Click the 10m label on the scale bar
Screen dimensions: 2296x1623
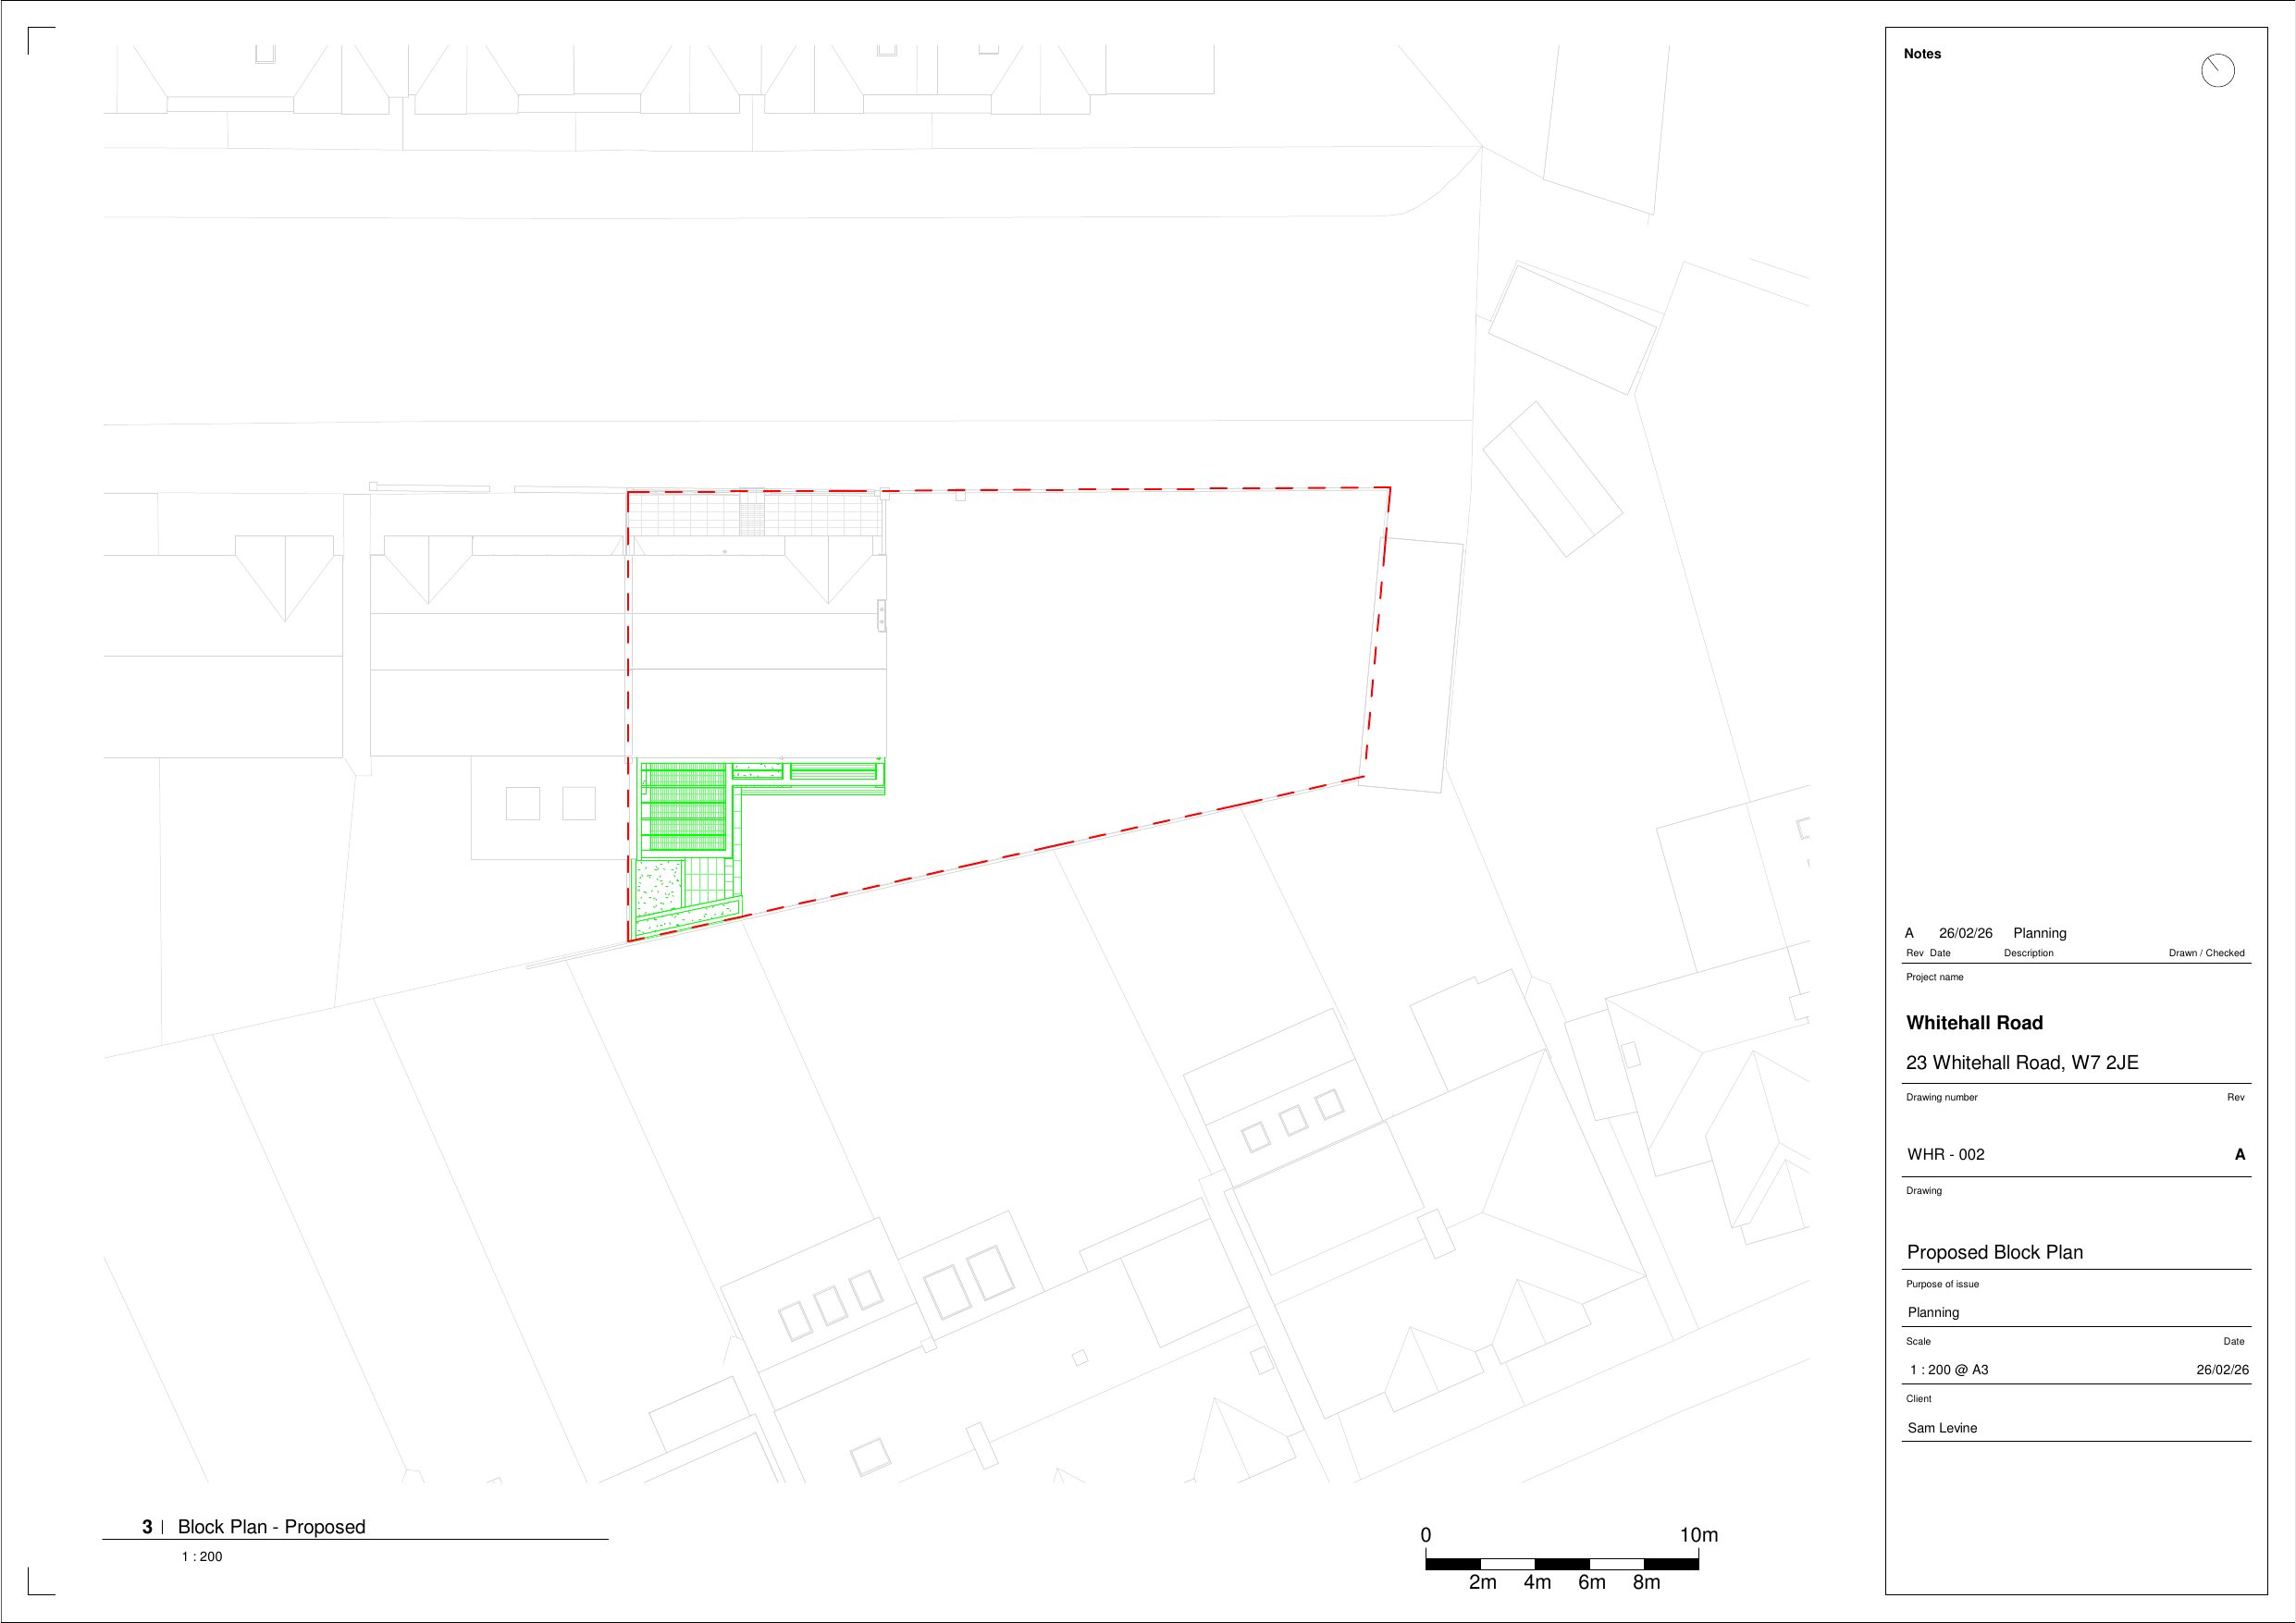point(1698,1535)
